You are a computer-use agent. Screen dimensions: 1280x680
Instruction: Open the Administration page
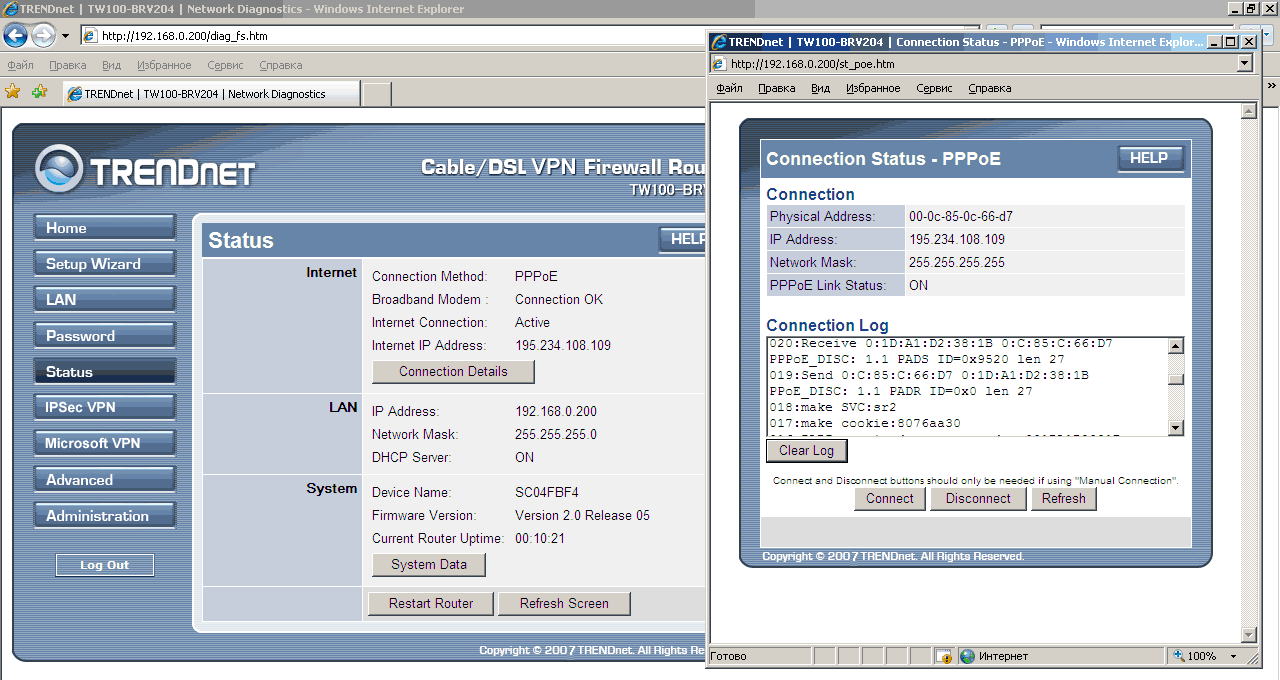click(104, 516)
